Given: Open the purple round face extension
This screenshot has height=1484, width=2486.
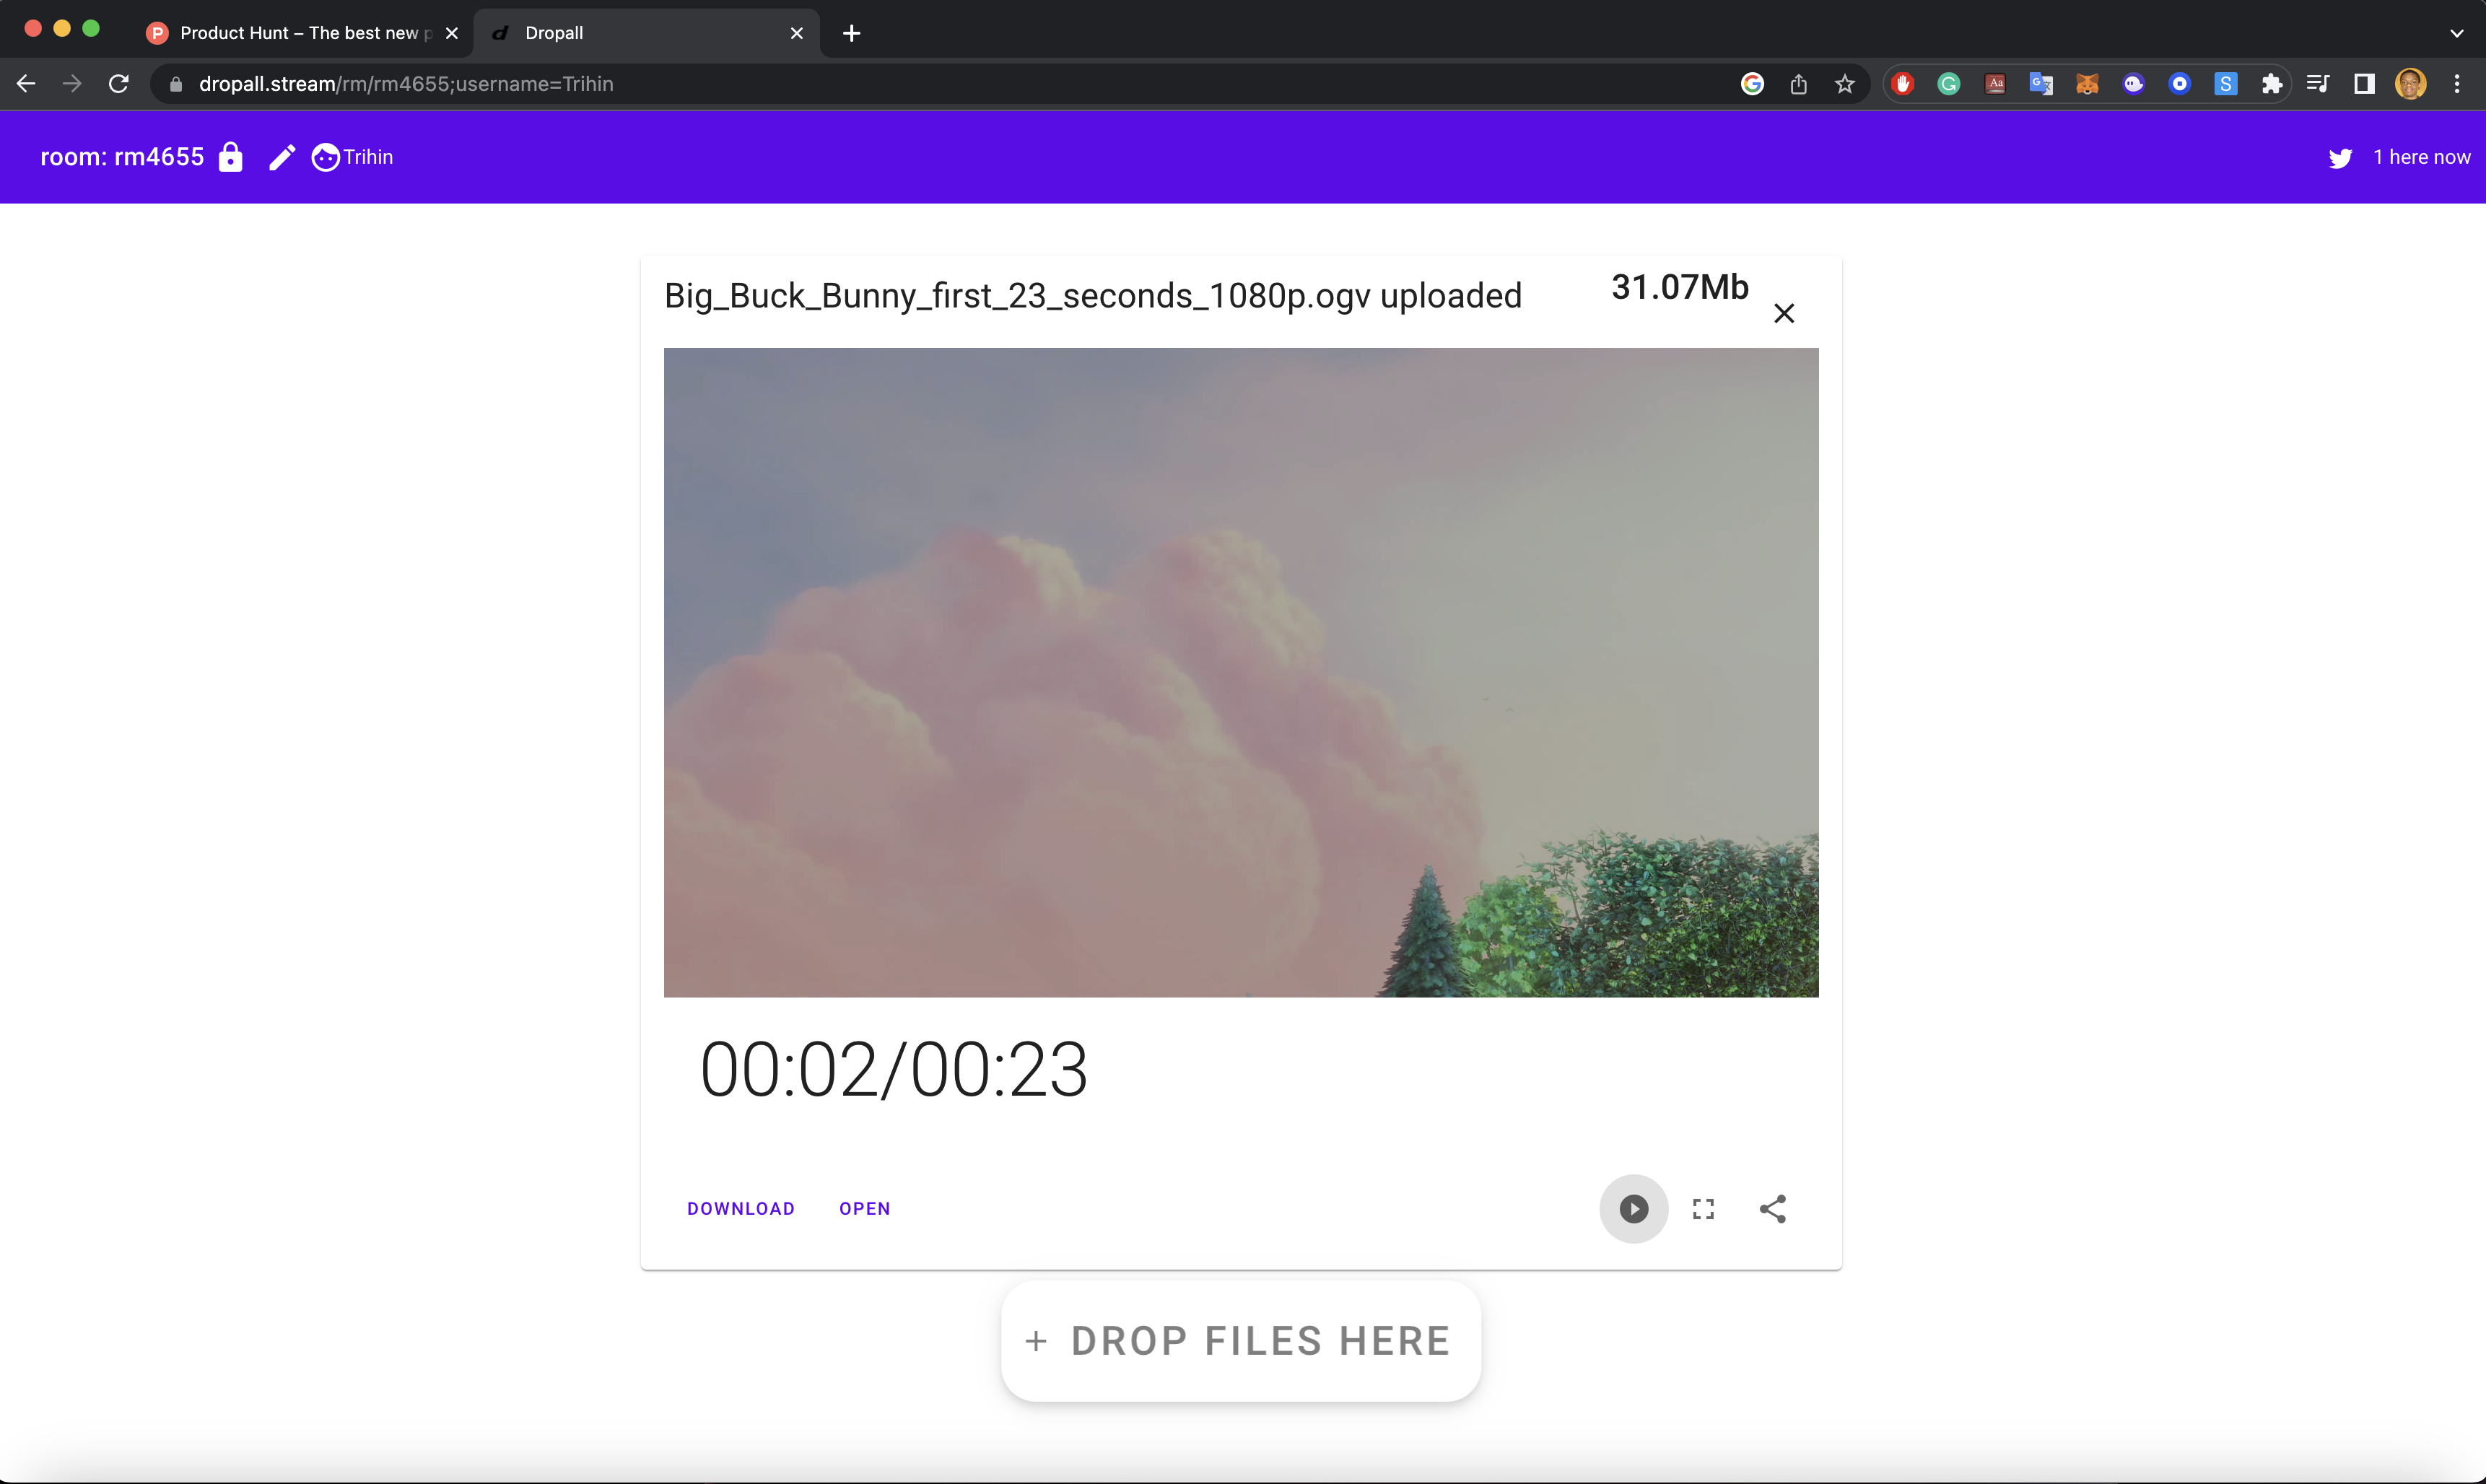Looking at the screenshot, I should (2133, 84).
